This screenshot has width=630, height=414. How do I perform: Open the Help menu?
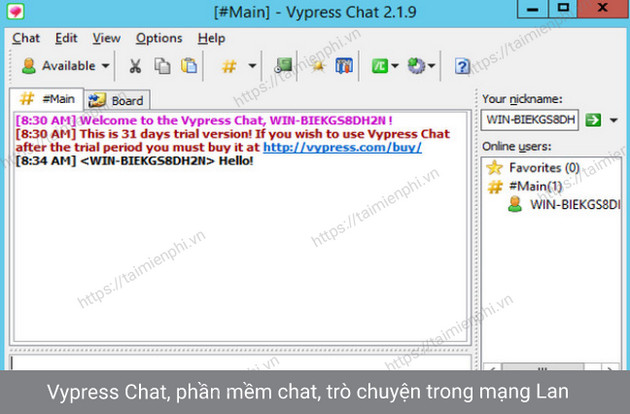coord(211,38)
